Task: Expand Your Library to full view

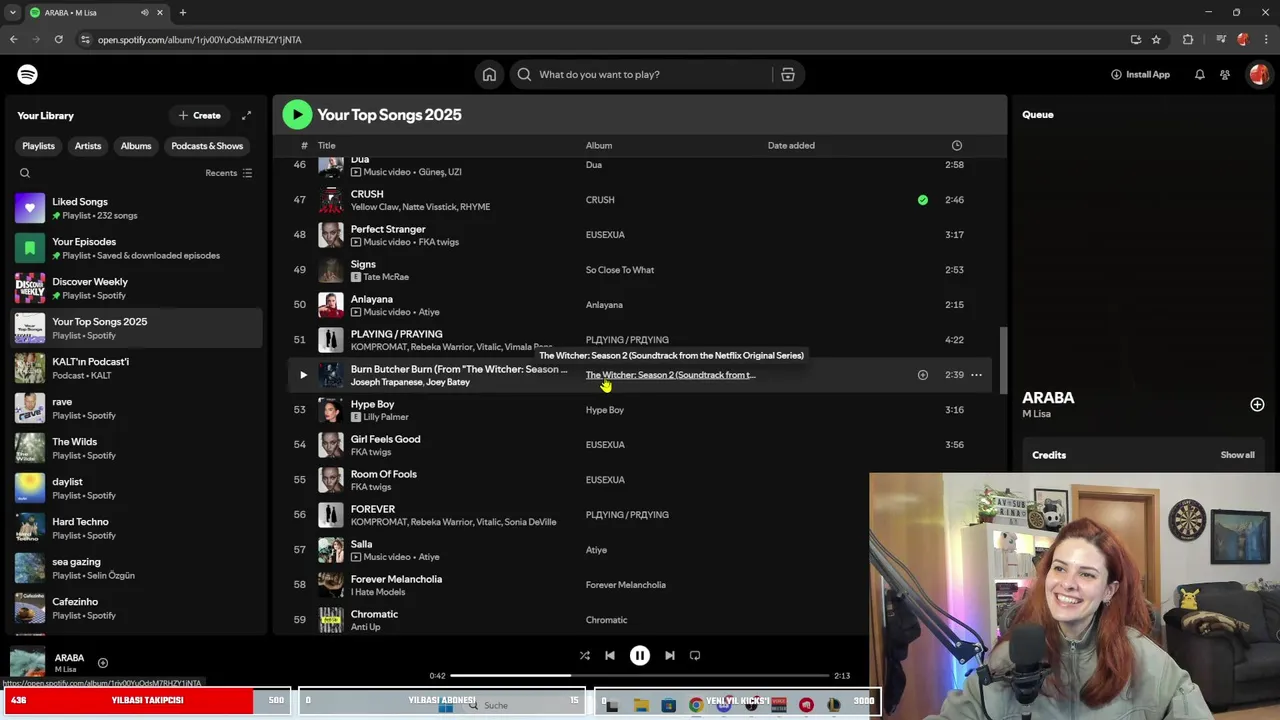Action: [246, 115]
